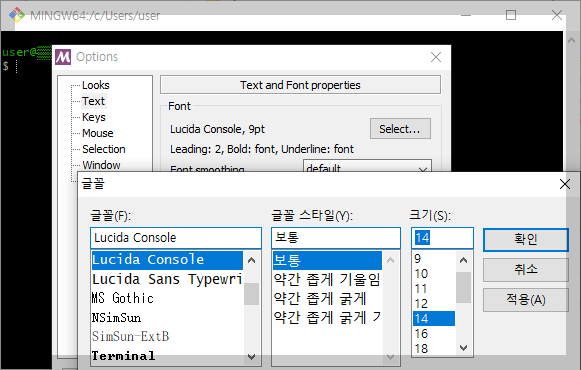Click the Text and Font properties header
This screenshot has height=370, width=581.
(300, 85)
